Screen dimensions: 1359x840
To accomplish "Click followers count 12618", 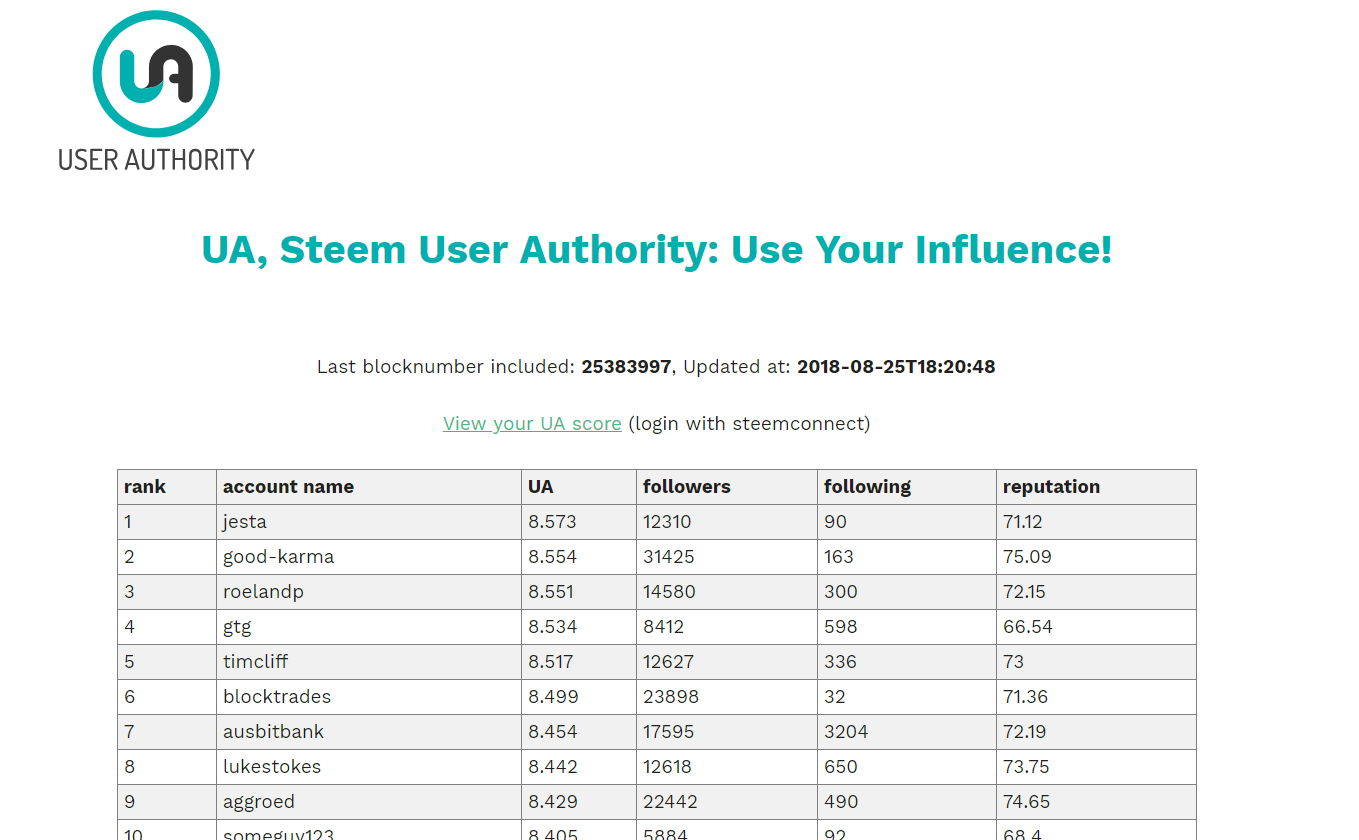I will 667,767.
